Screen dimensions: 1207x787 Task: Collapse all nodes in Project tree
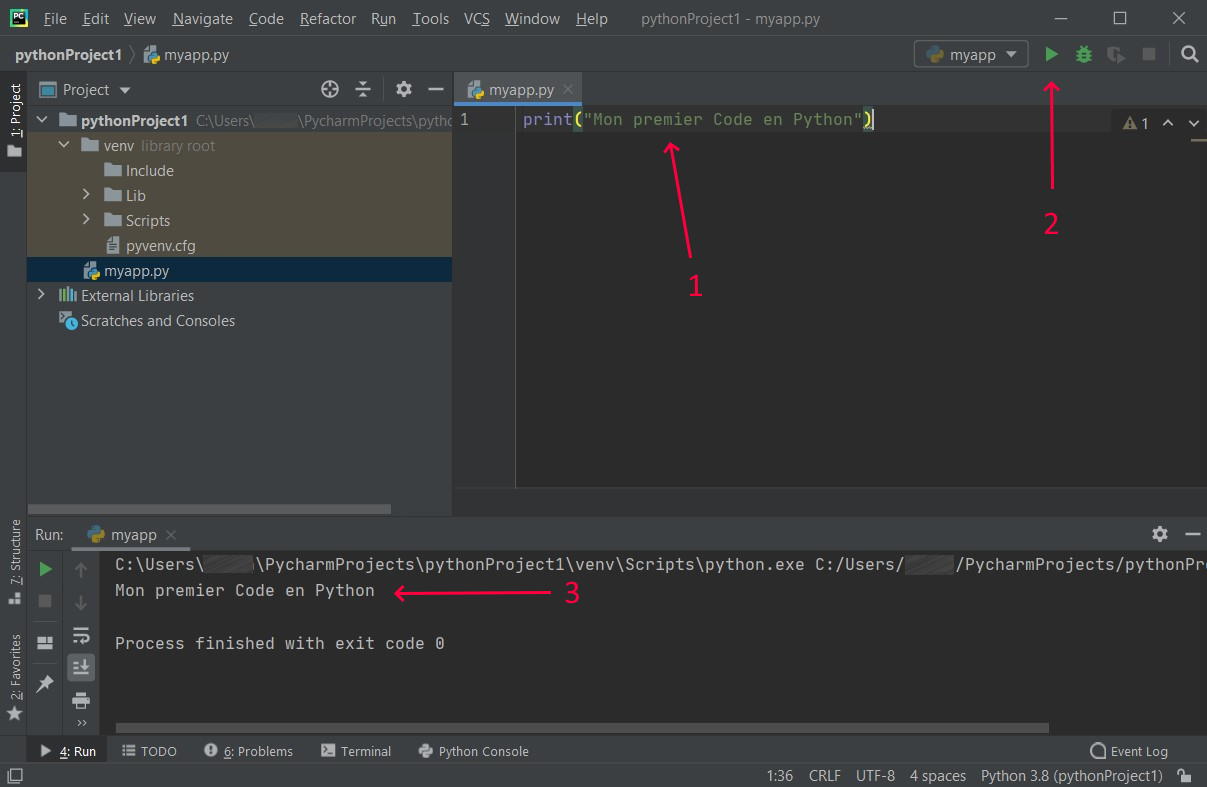[x=363, y=89]
